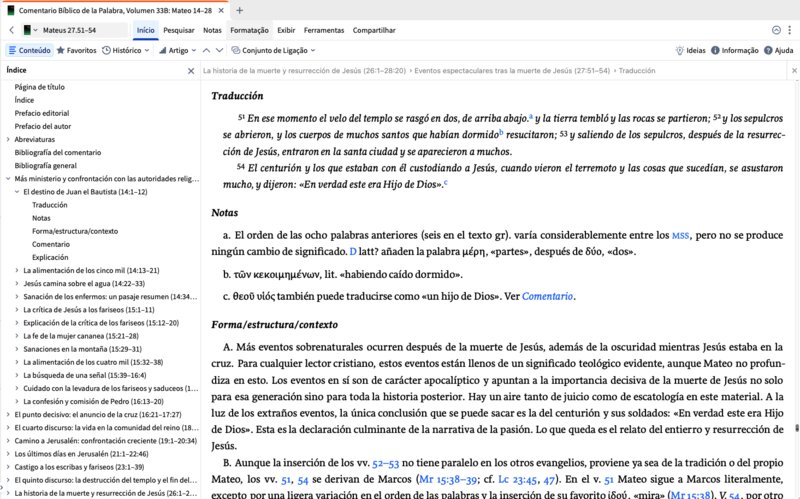Open the Histórico dropdown
This screenshot has height=499, width=800.
click(x=126, y=50)
